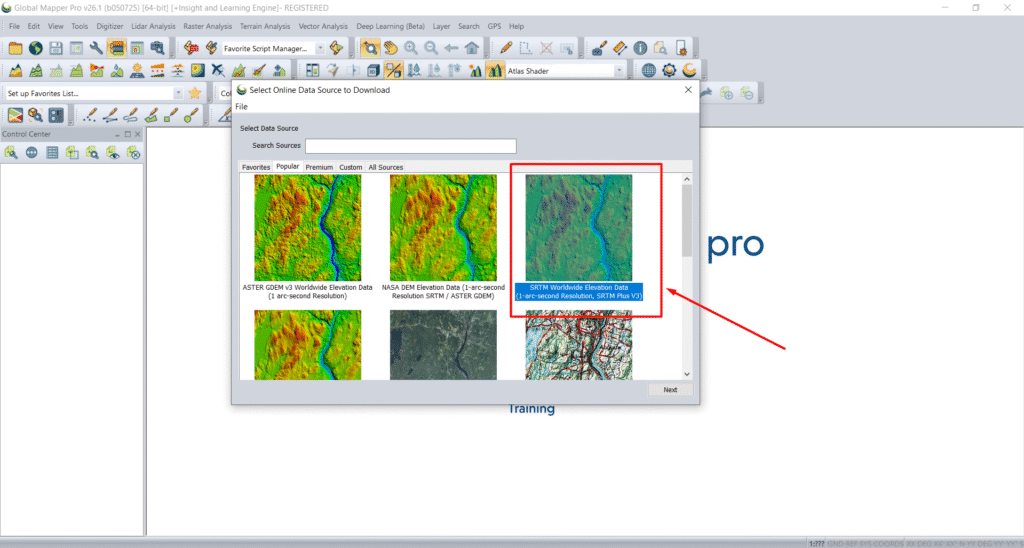The height and width of the screenshot is (548, 1024).
Task: Close the Control Center panel
Action: point(138,134)
